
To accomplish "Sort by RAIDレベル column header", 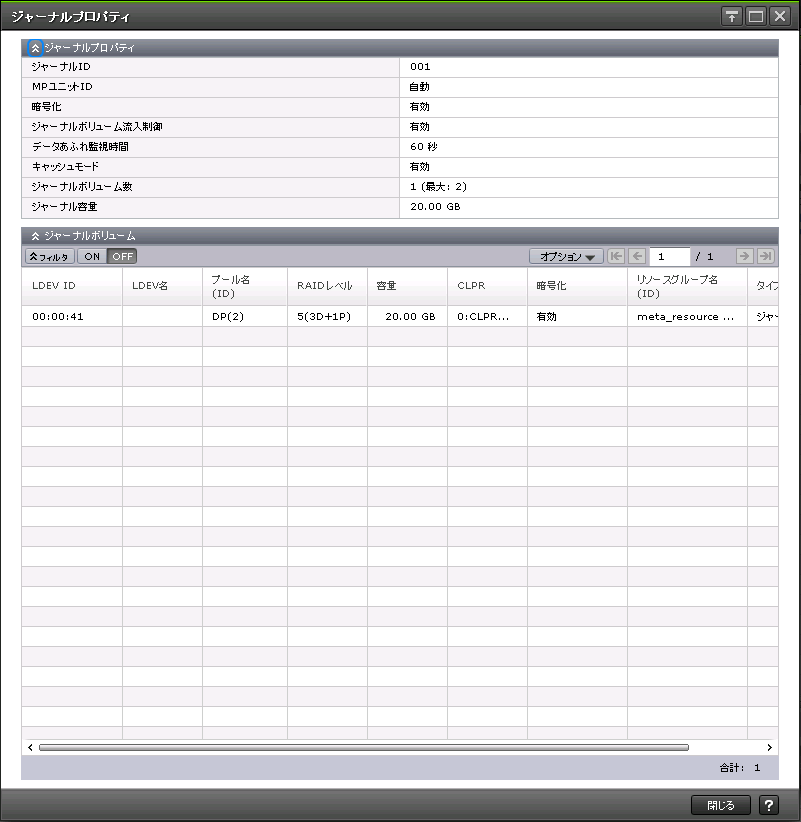I will [x=324, y=286].
